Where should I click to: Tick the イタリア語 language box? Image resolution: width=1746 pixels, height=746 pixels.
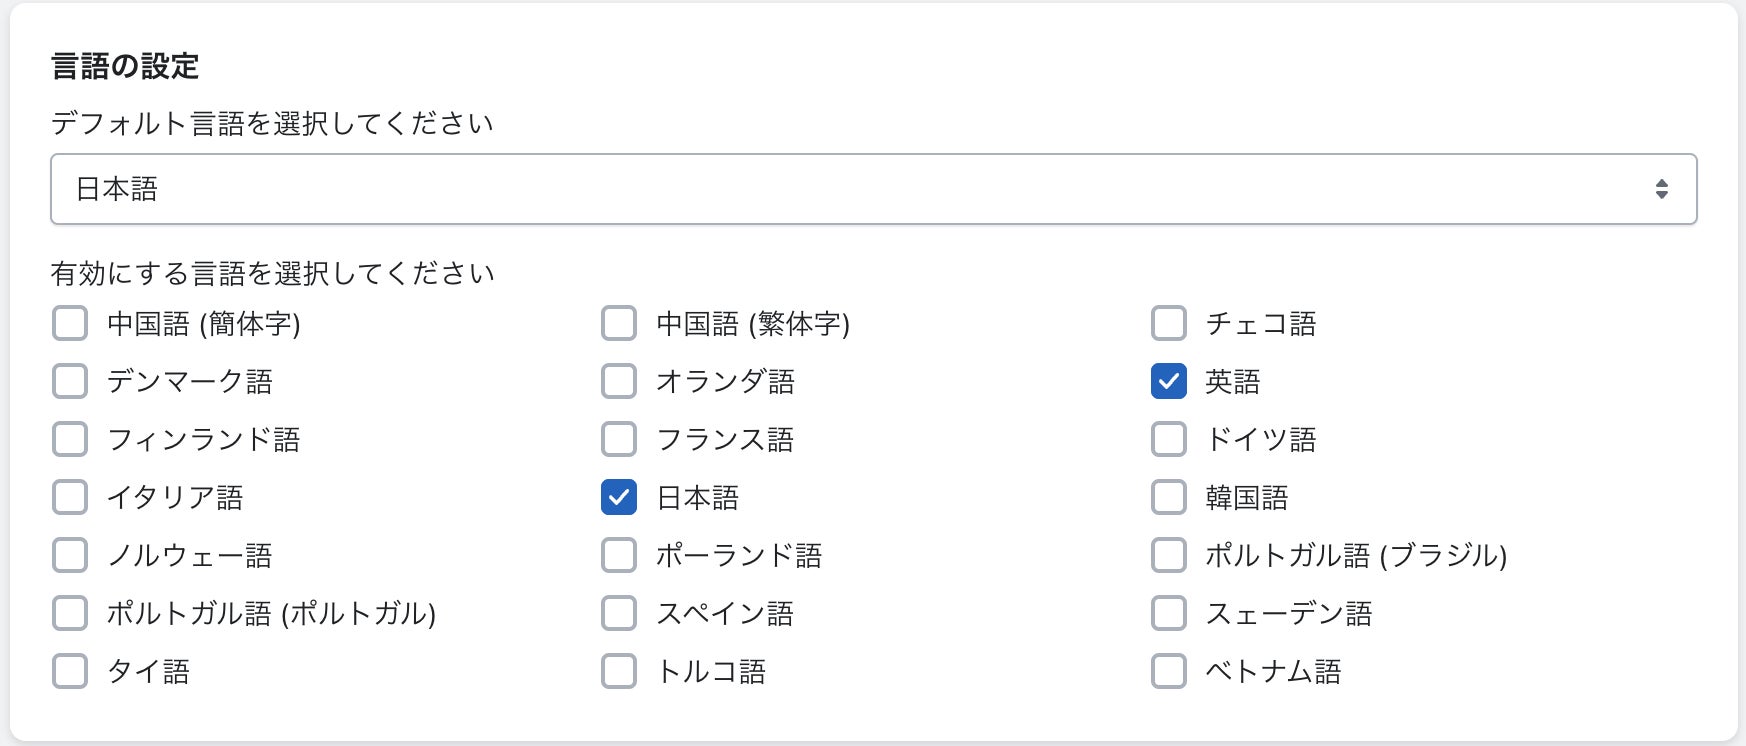(x=70, y=497)
